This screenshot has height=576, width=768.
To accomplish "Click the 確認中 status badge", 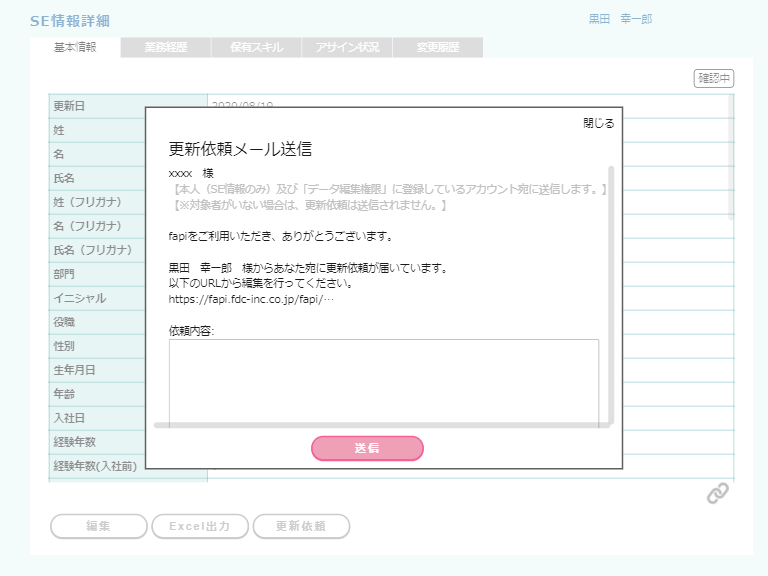I will [x=714, y=78].
